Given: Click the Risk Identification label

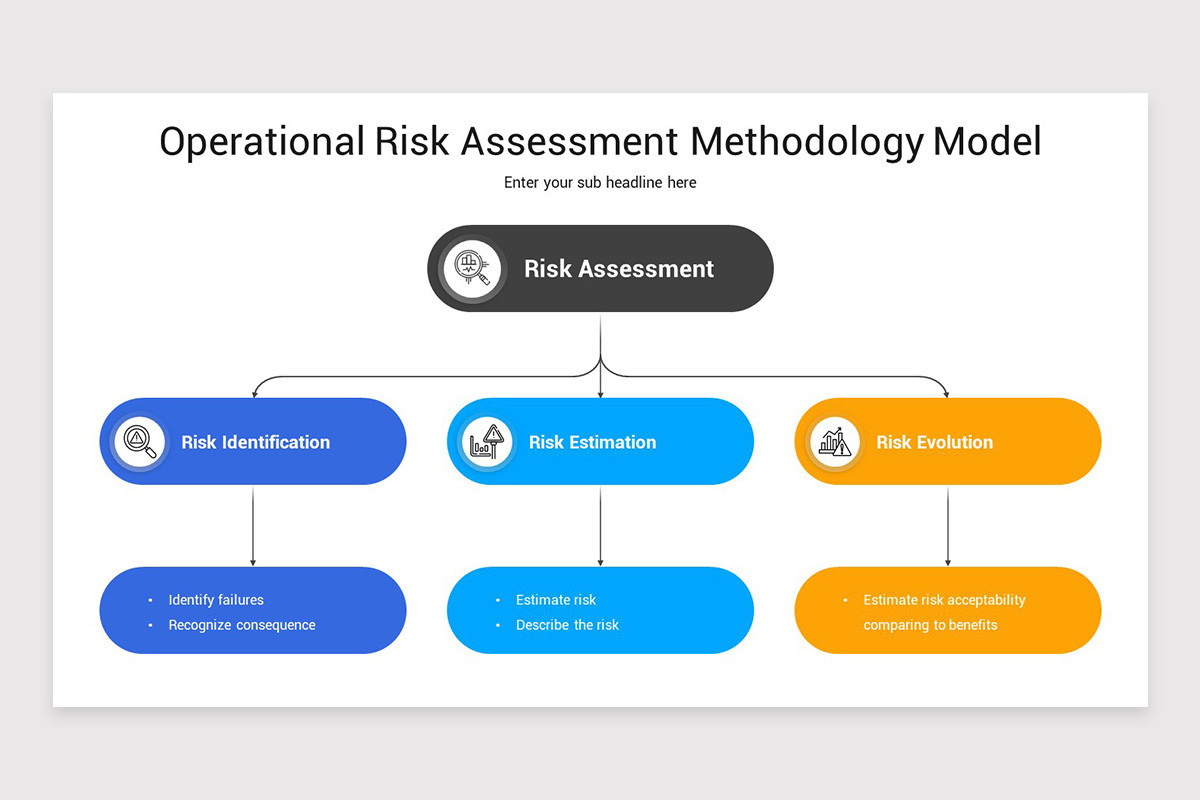Looking at the screenshot, I should (255, 442).
